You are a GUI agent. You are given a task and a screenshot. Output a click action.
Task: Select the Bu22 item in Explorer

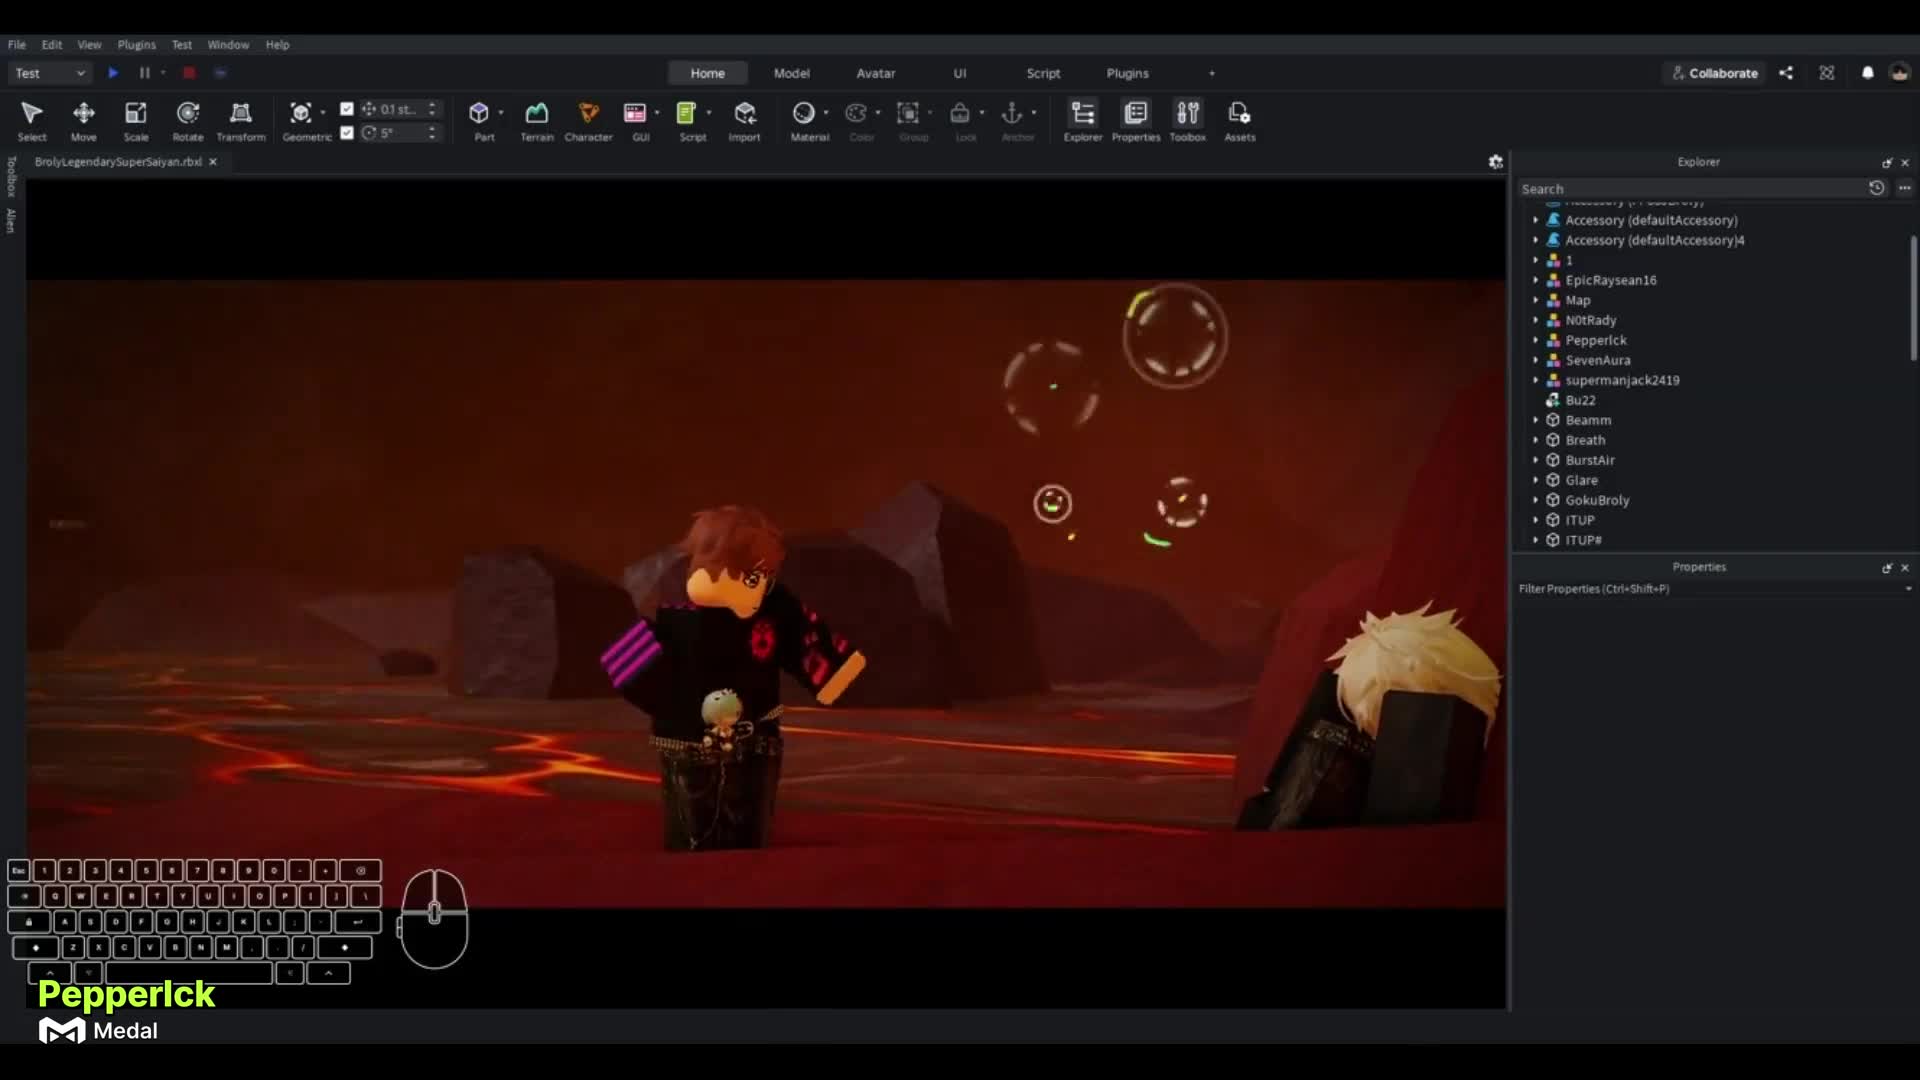click(x=1580, y=400)
